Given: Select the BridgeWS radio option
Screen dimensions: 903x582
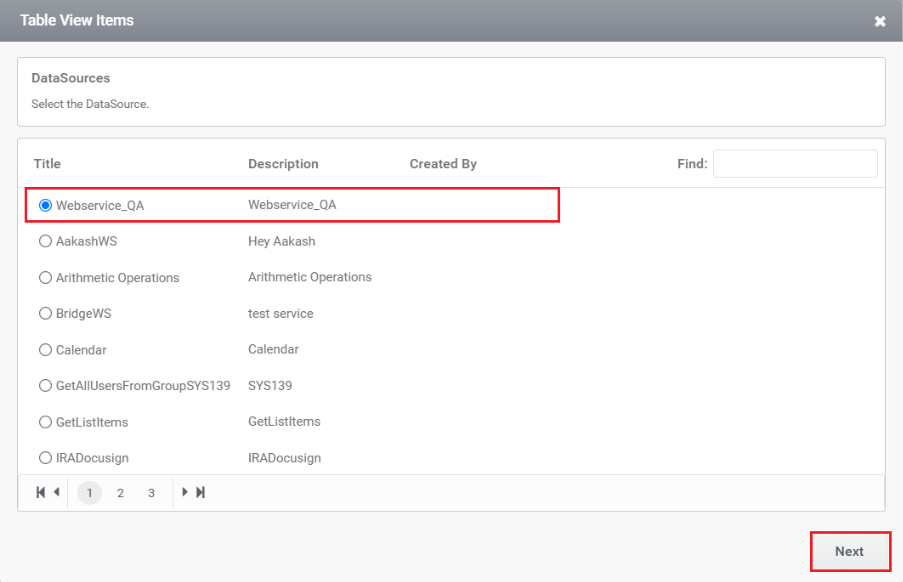Looking at the screenshot, I should pos(45,313).
